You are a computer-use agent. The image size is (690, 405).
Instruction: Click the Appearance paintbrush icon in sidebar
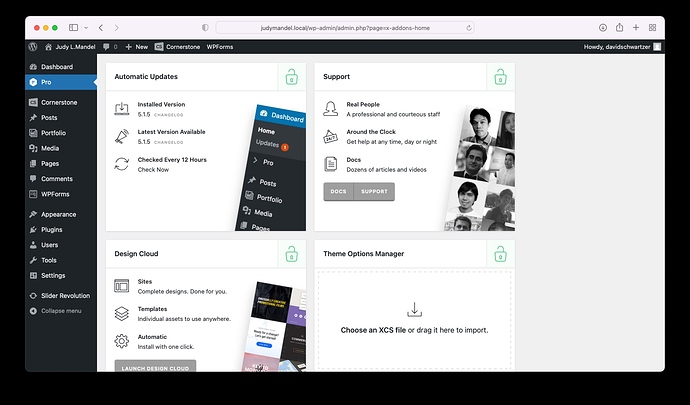click(33, 214)
